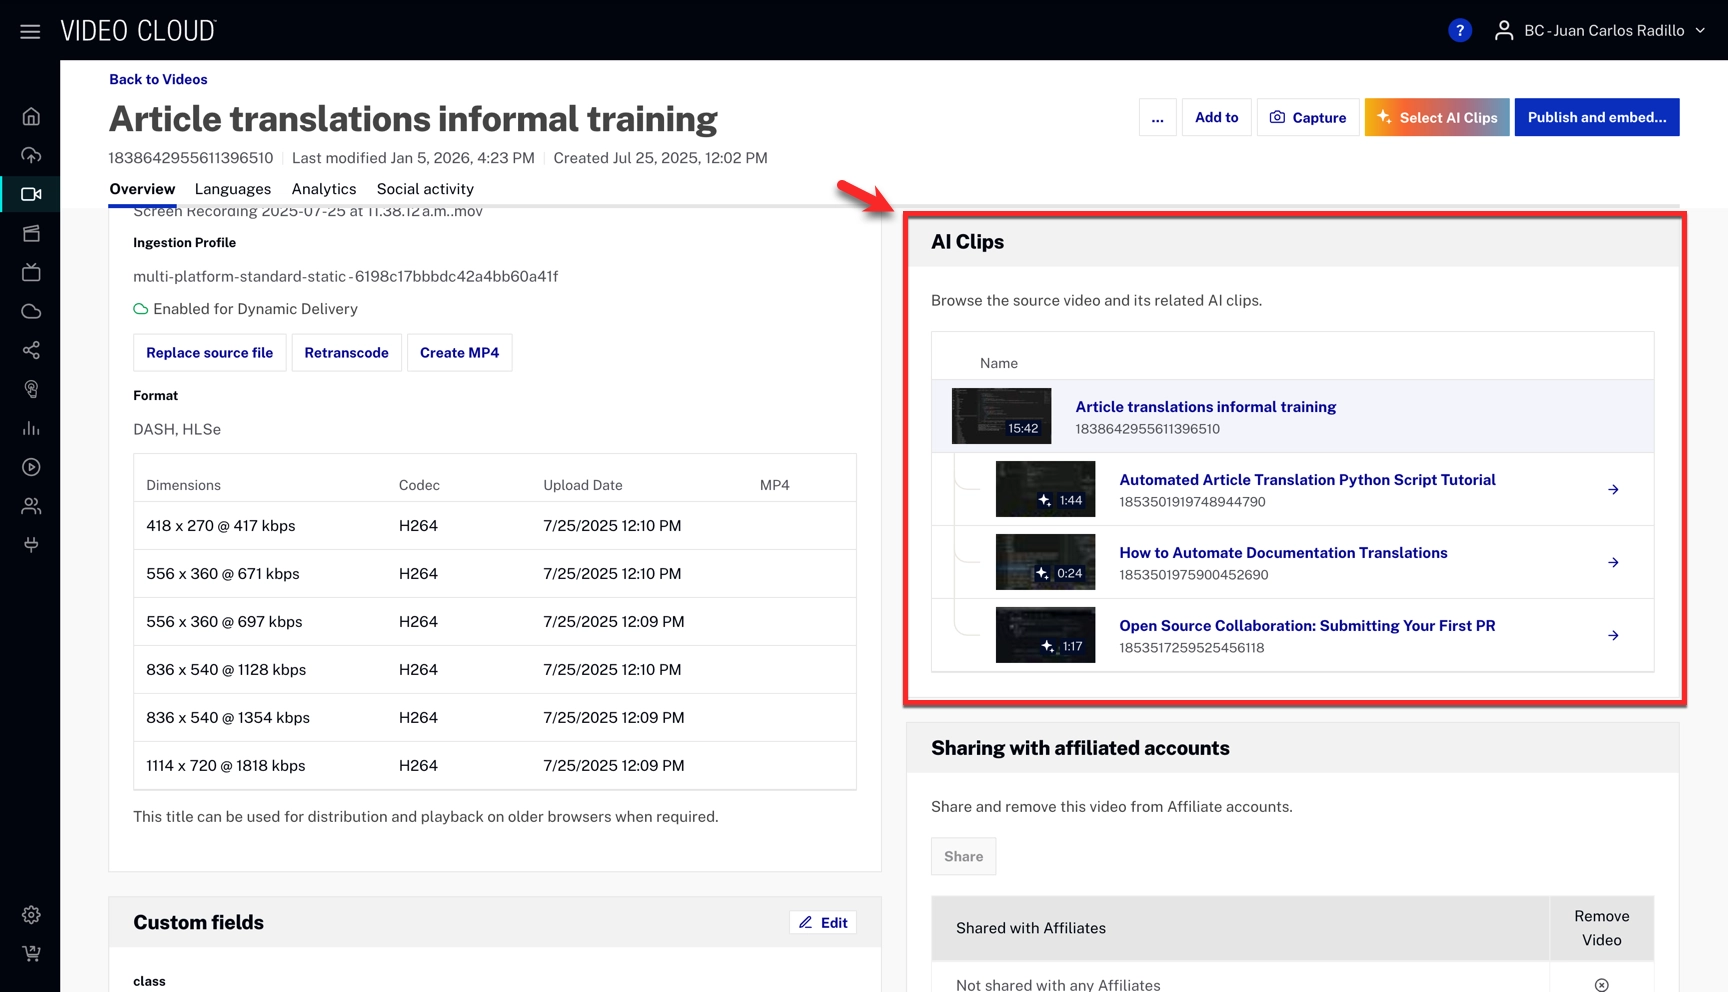This screenshot has height=992, width=1728.
Task: Go to Home via sidebar icon
Action: [x=31, y=117]
